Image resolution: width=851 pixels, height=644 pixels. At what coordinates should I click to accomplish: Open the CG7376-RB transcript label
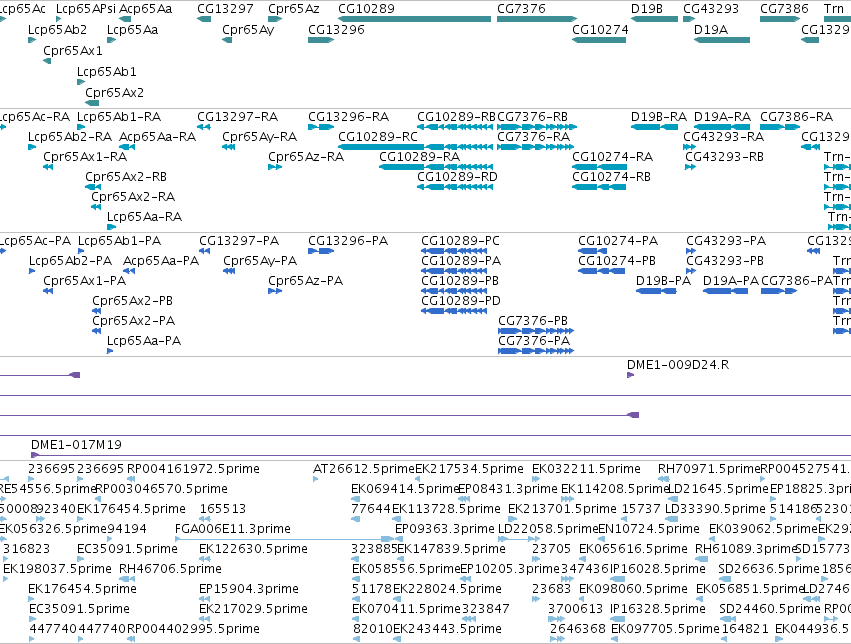(x=532, y=117)
